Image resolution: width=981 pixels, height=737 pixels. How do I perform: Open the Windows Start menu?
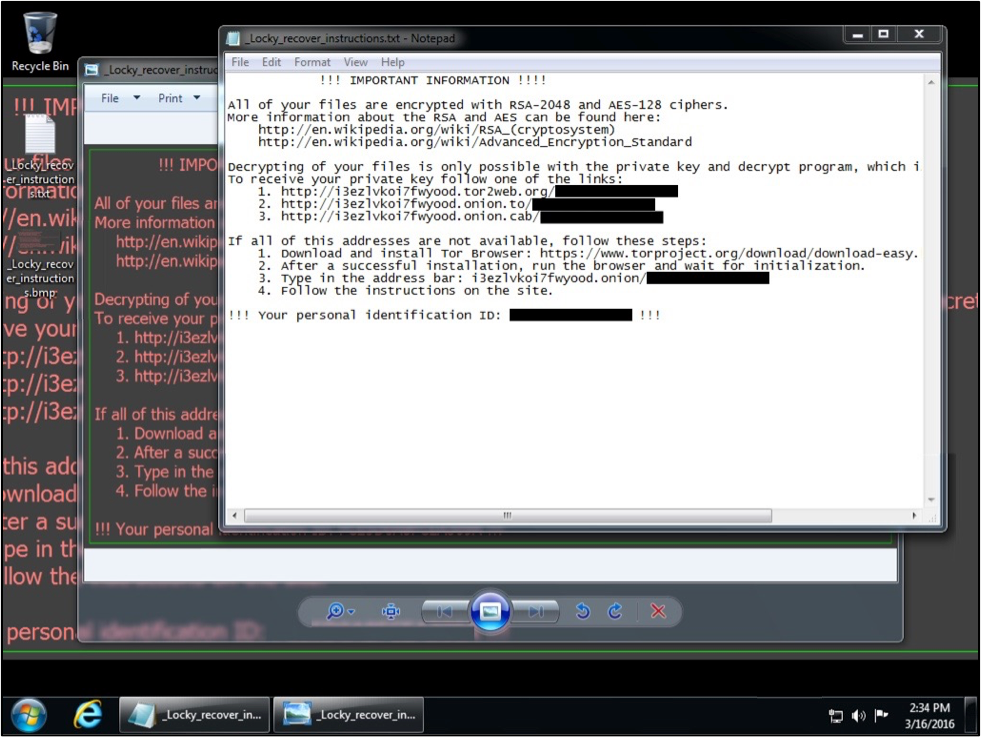click(x=28, y=715)
